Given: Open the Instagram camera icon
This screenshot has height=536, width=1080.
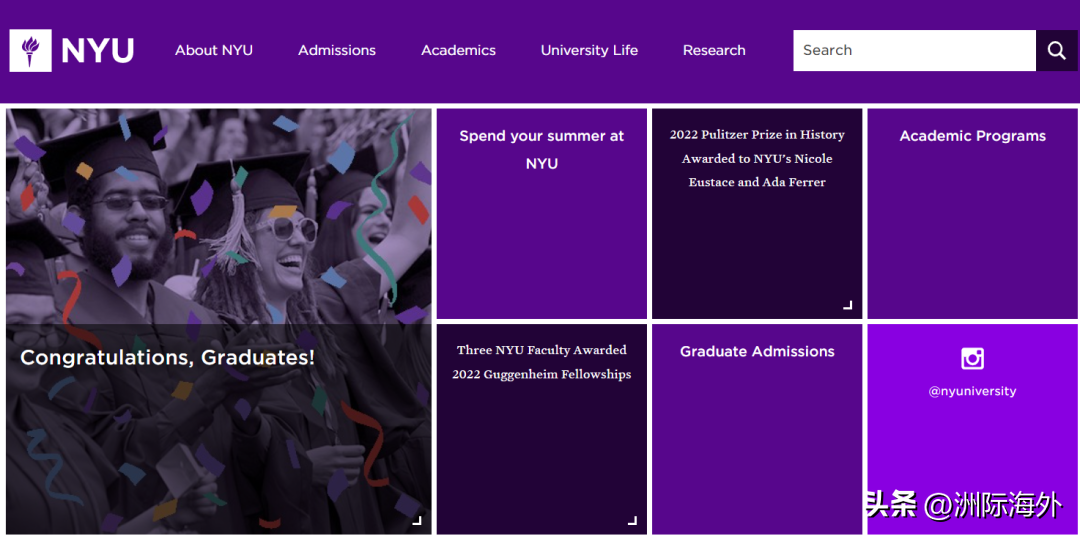Looking at the screenshot, I should coord(972,358).
